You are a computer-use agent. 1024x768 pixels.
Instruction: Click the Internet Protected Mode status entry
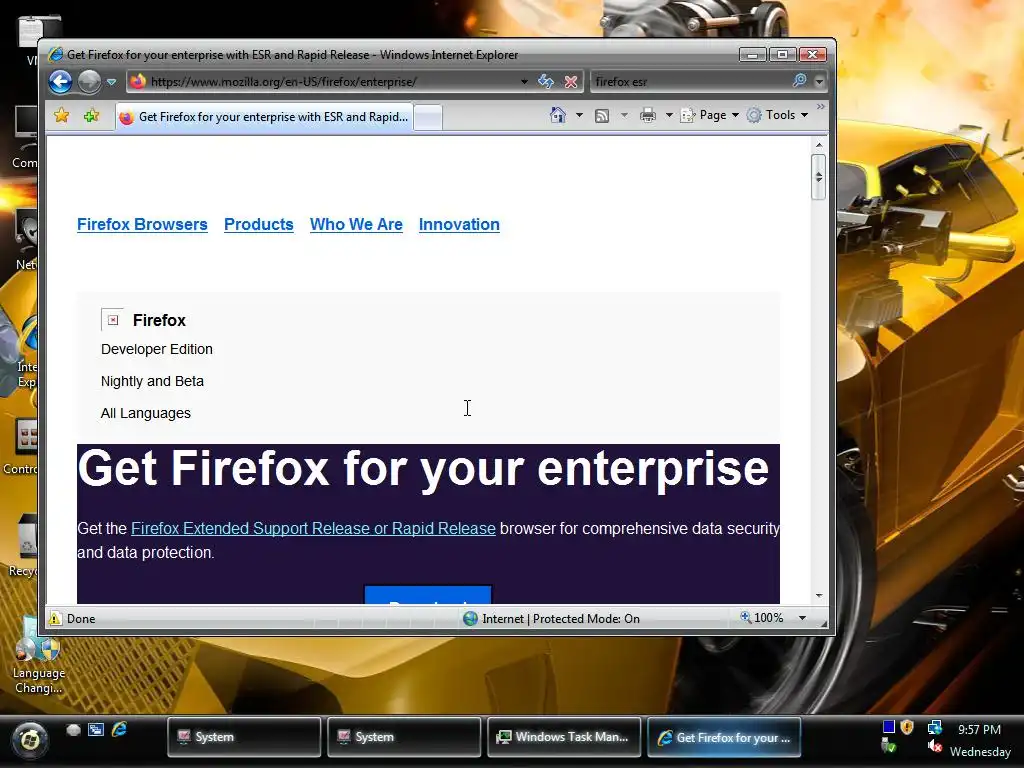pyautogui.click(x=552, y=618)
